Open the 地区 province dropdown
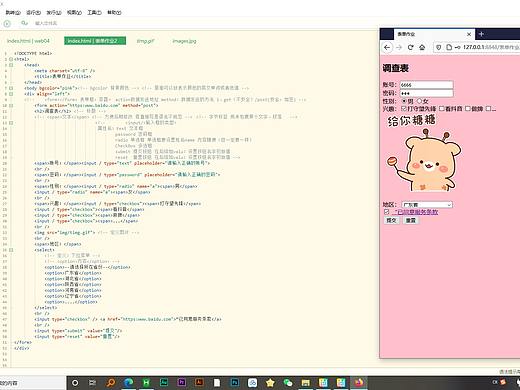The width and height of the screenshot is (520, 390). pyautogui.click(x=427, y=204)
